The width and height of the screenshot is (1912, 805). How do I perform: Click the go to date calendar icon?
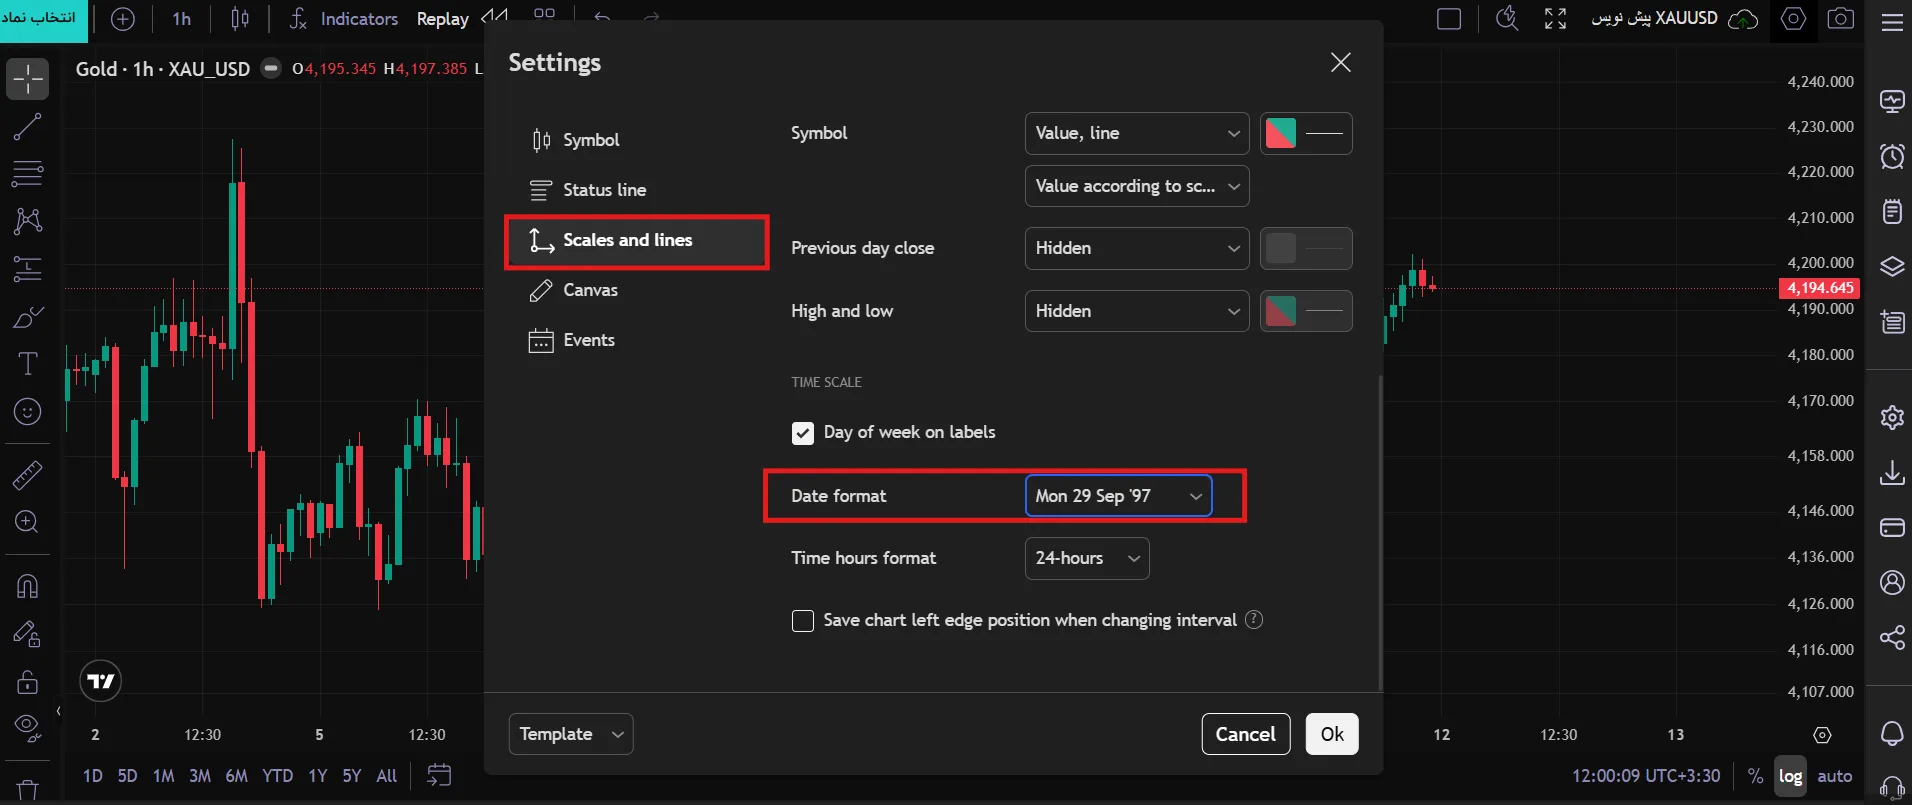click(x=439, y=775)
